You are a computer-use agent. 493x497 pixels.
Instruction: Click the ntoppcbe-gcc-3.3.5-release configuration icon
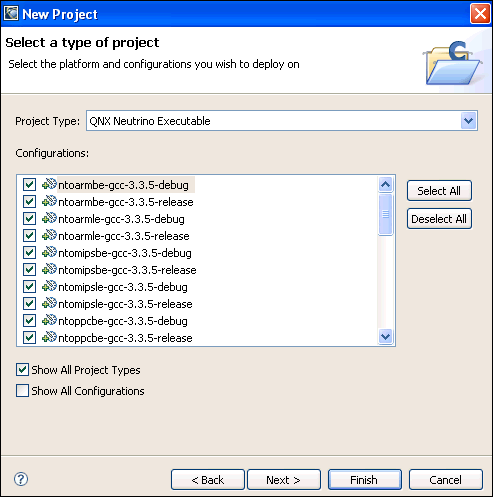(x=49, y=337)
